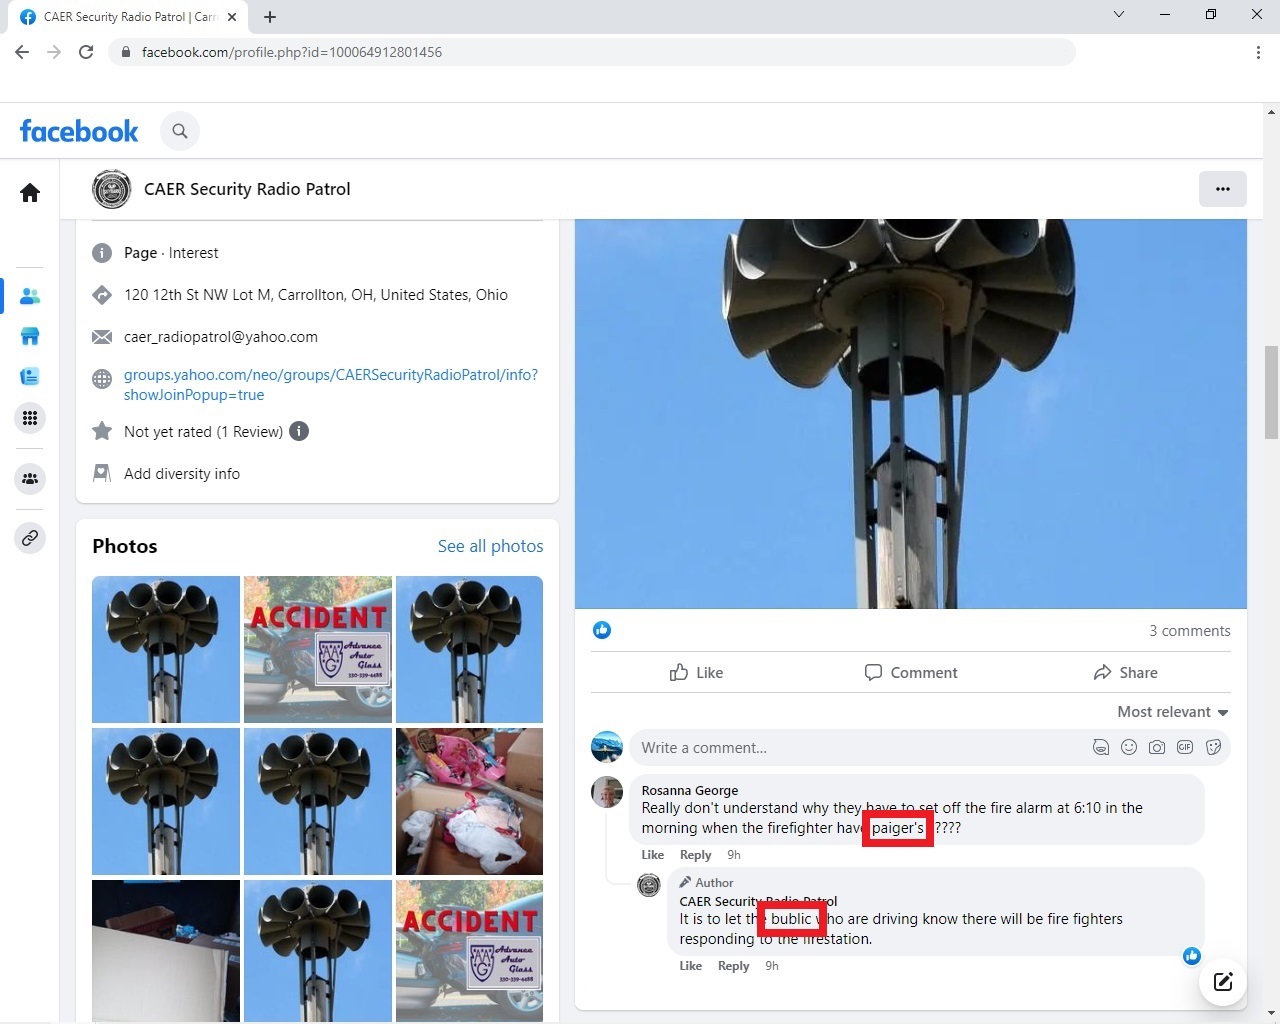Insert an avatar sticker in comment
The height and width of the screenshot is (1024, 1280).
coord(1101,747)
